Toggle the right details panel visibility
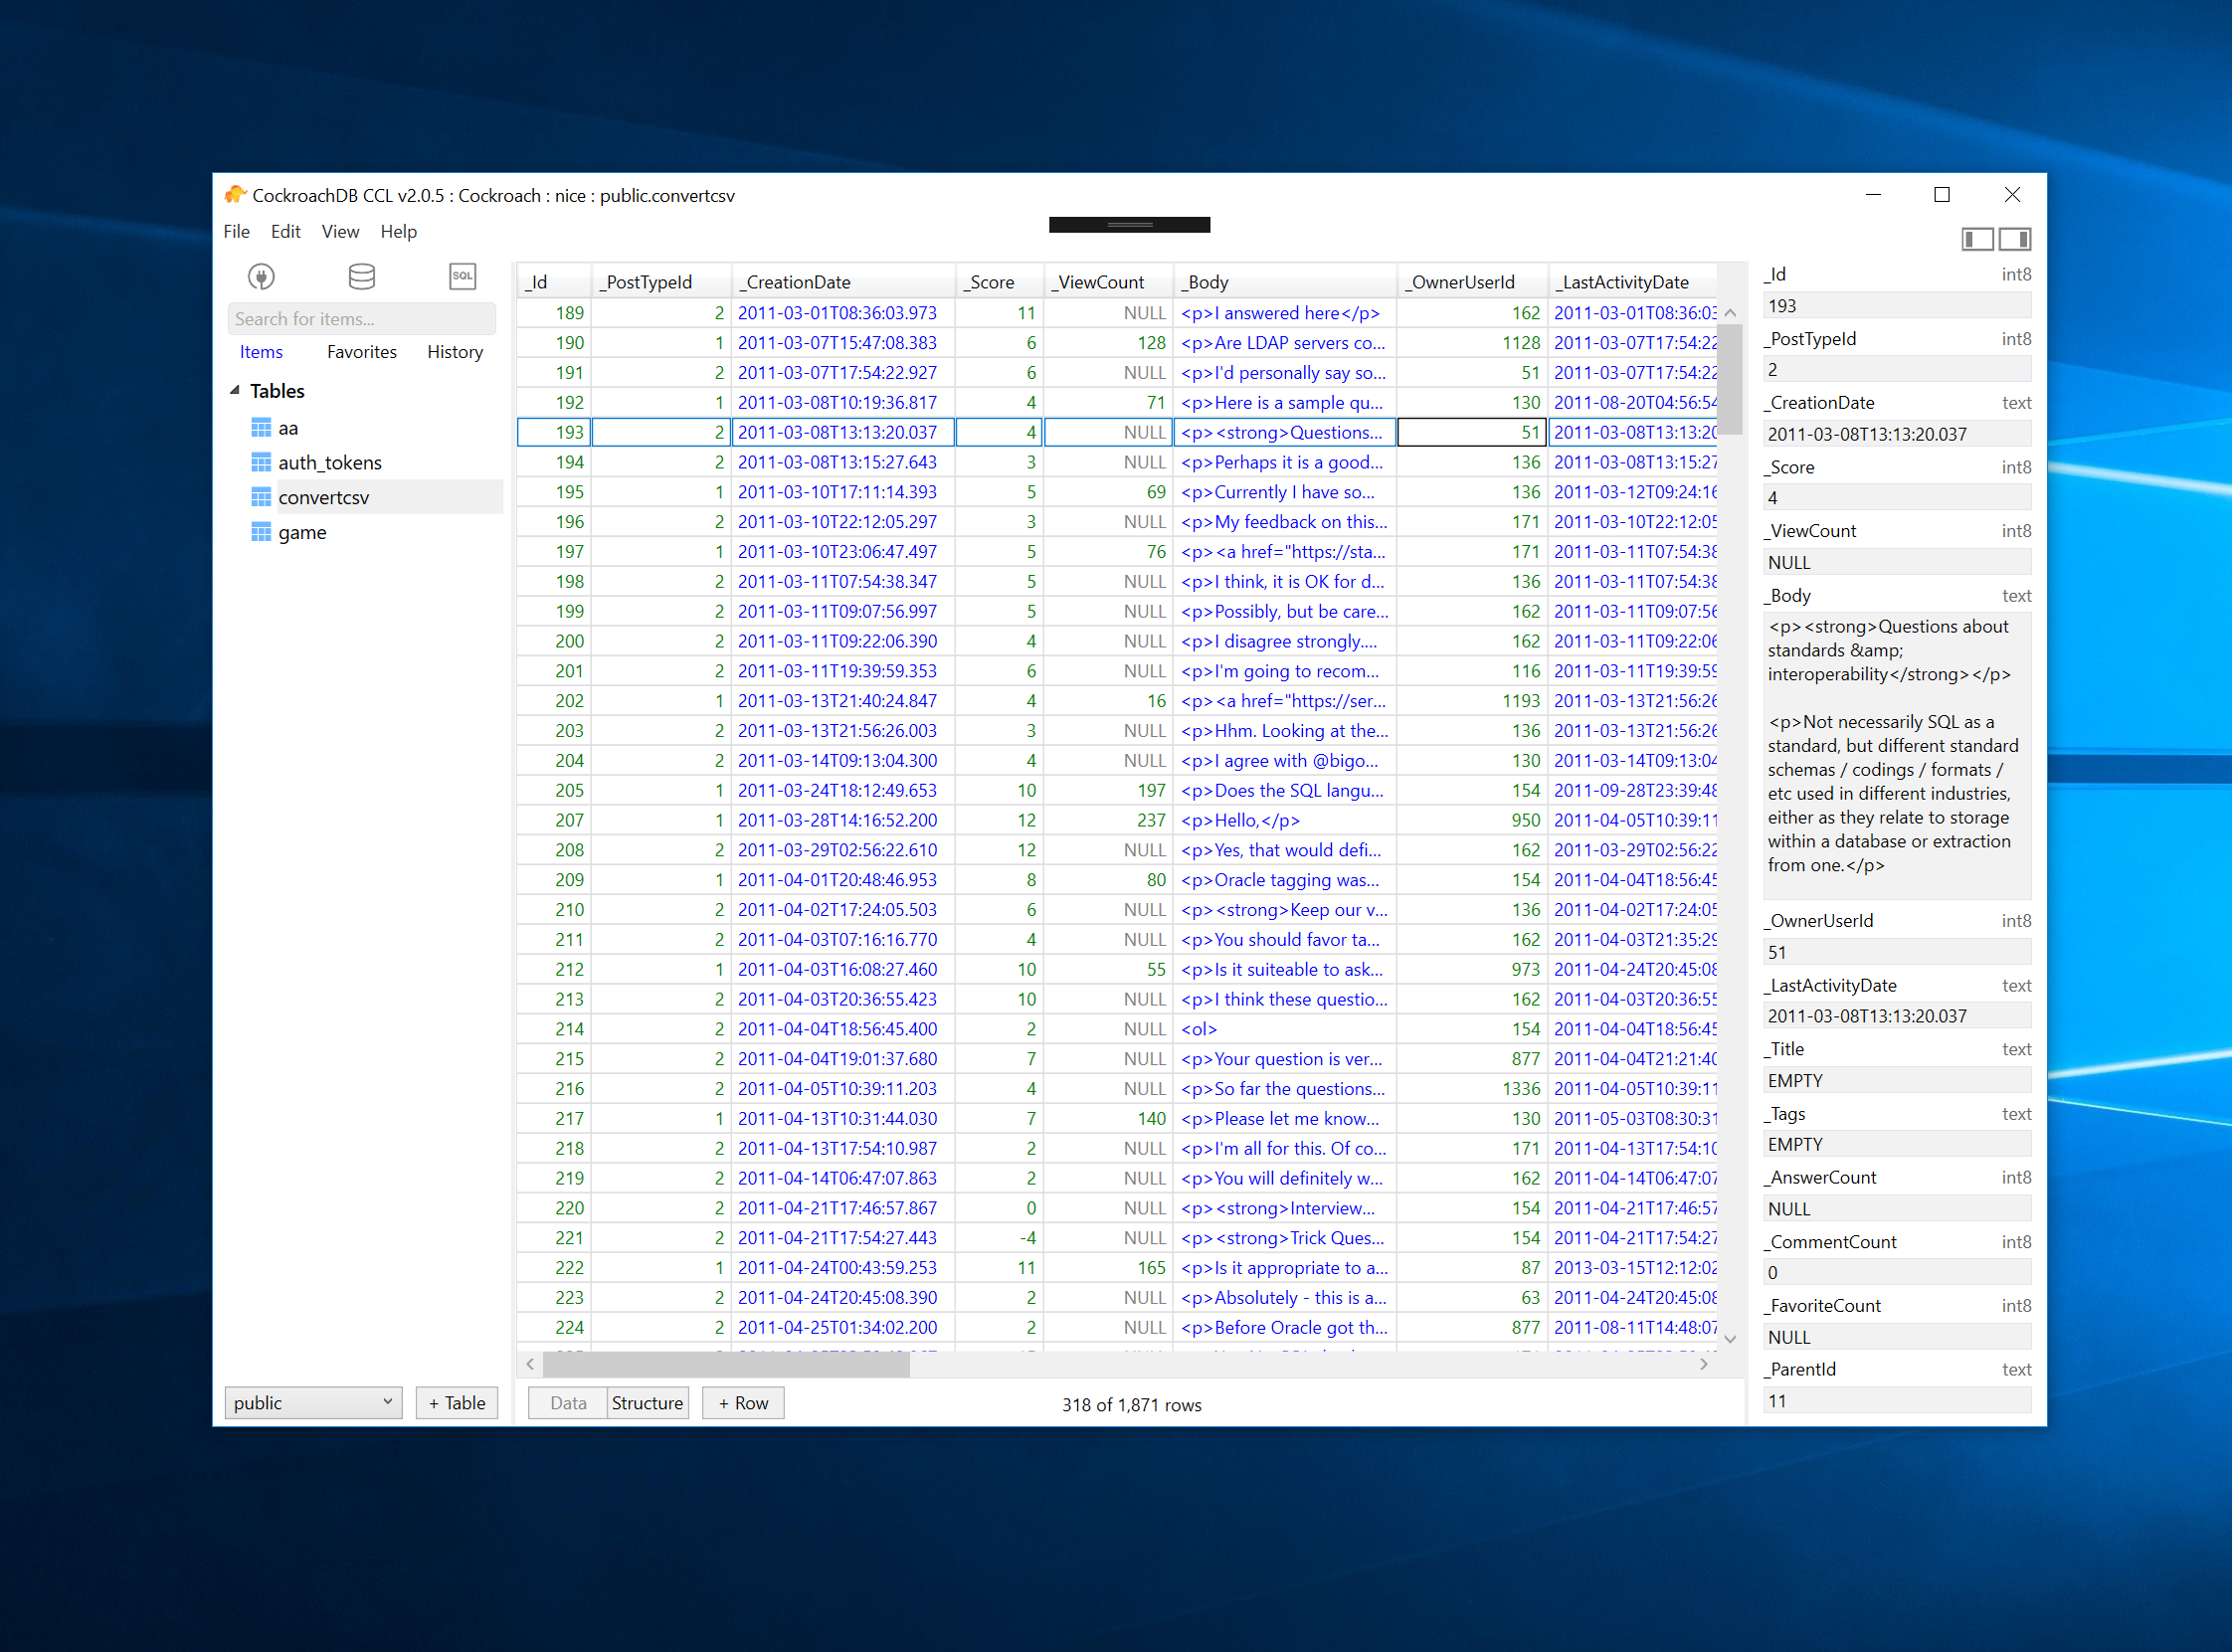This screenshot has height=1652, width=2232. click(x=2015, y=239)
